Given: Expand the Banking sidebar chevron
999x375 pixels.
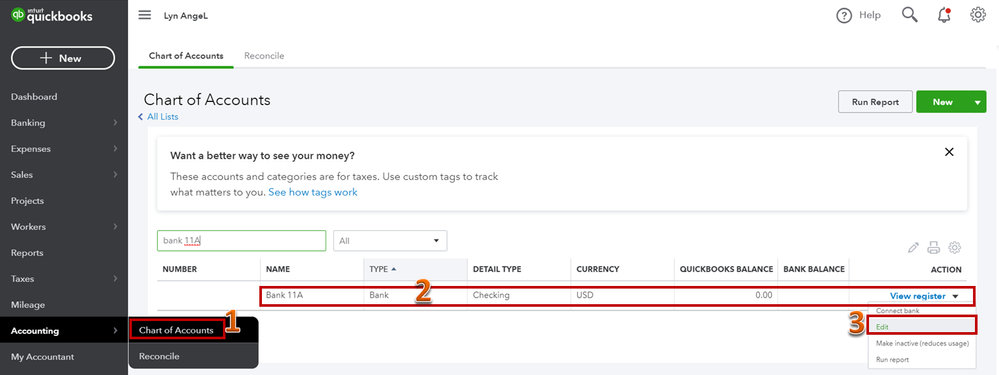Looking at the screenshot, I should point(115,123).
